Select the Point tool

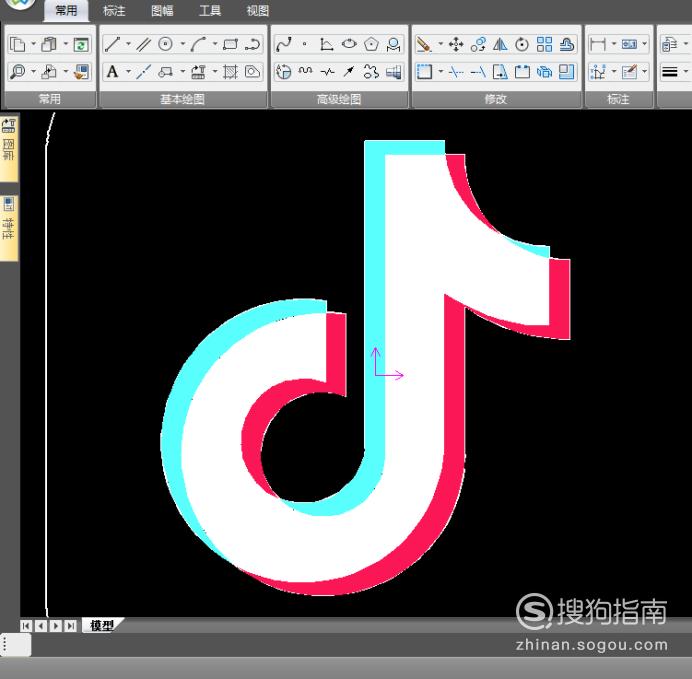pyautogui.click(x=305, y=44)
